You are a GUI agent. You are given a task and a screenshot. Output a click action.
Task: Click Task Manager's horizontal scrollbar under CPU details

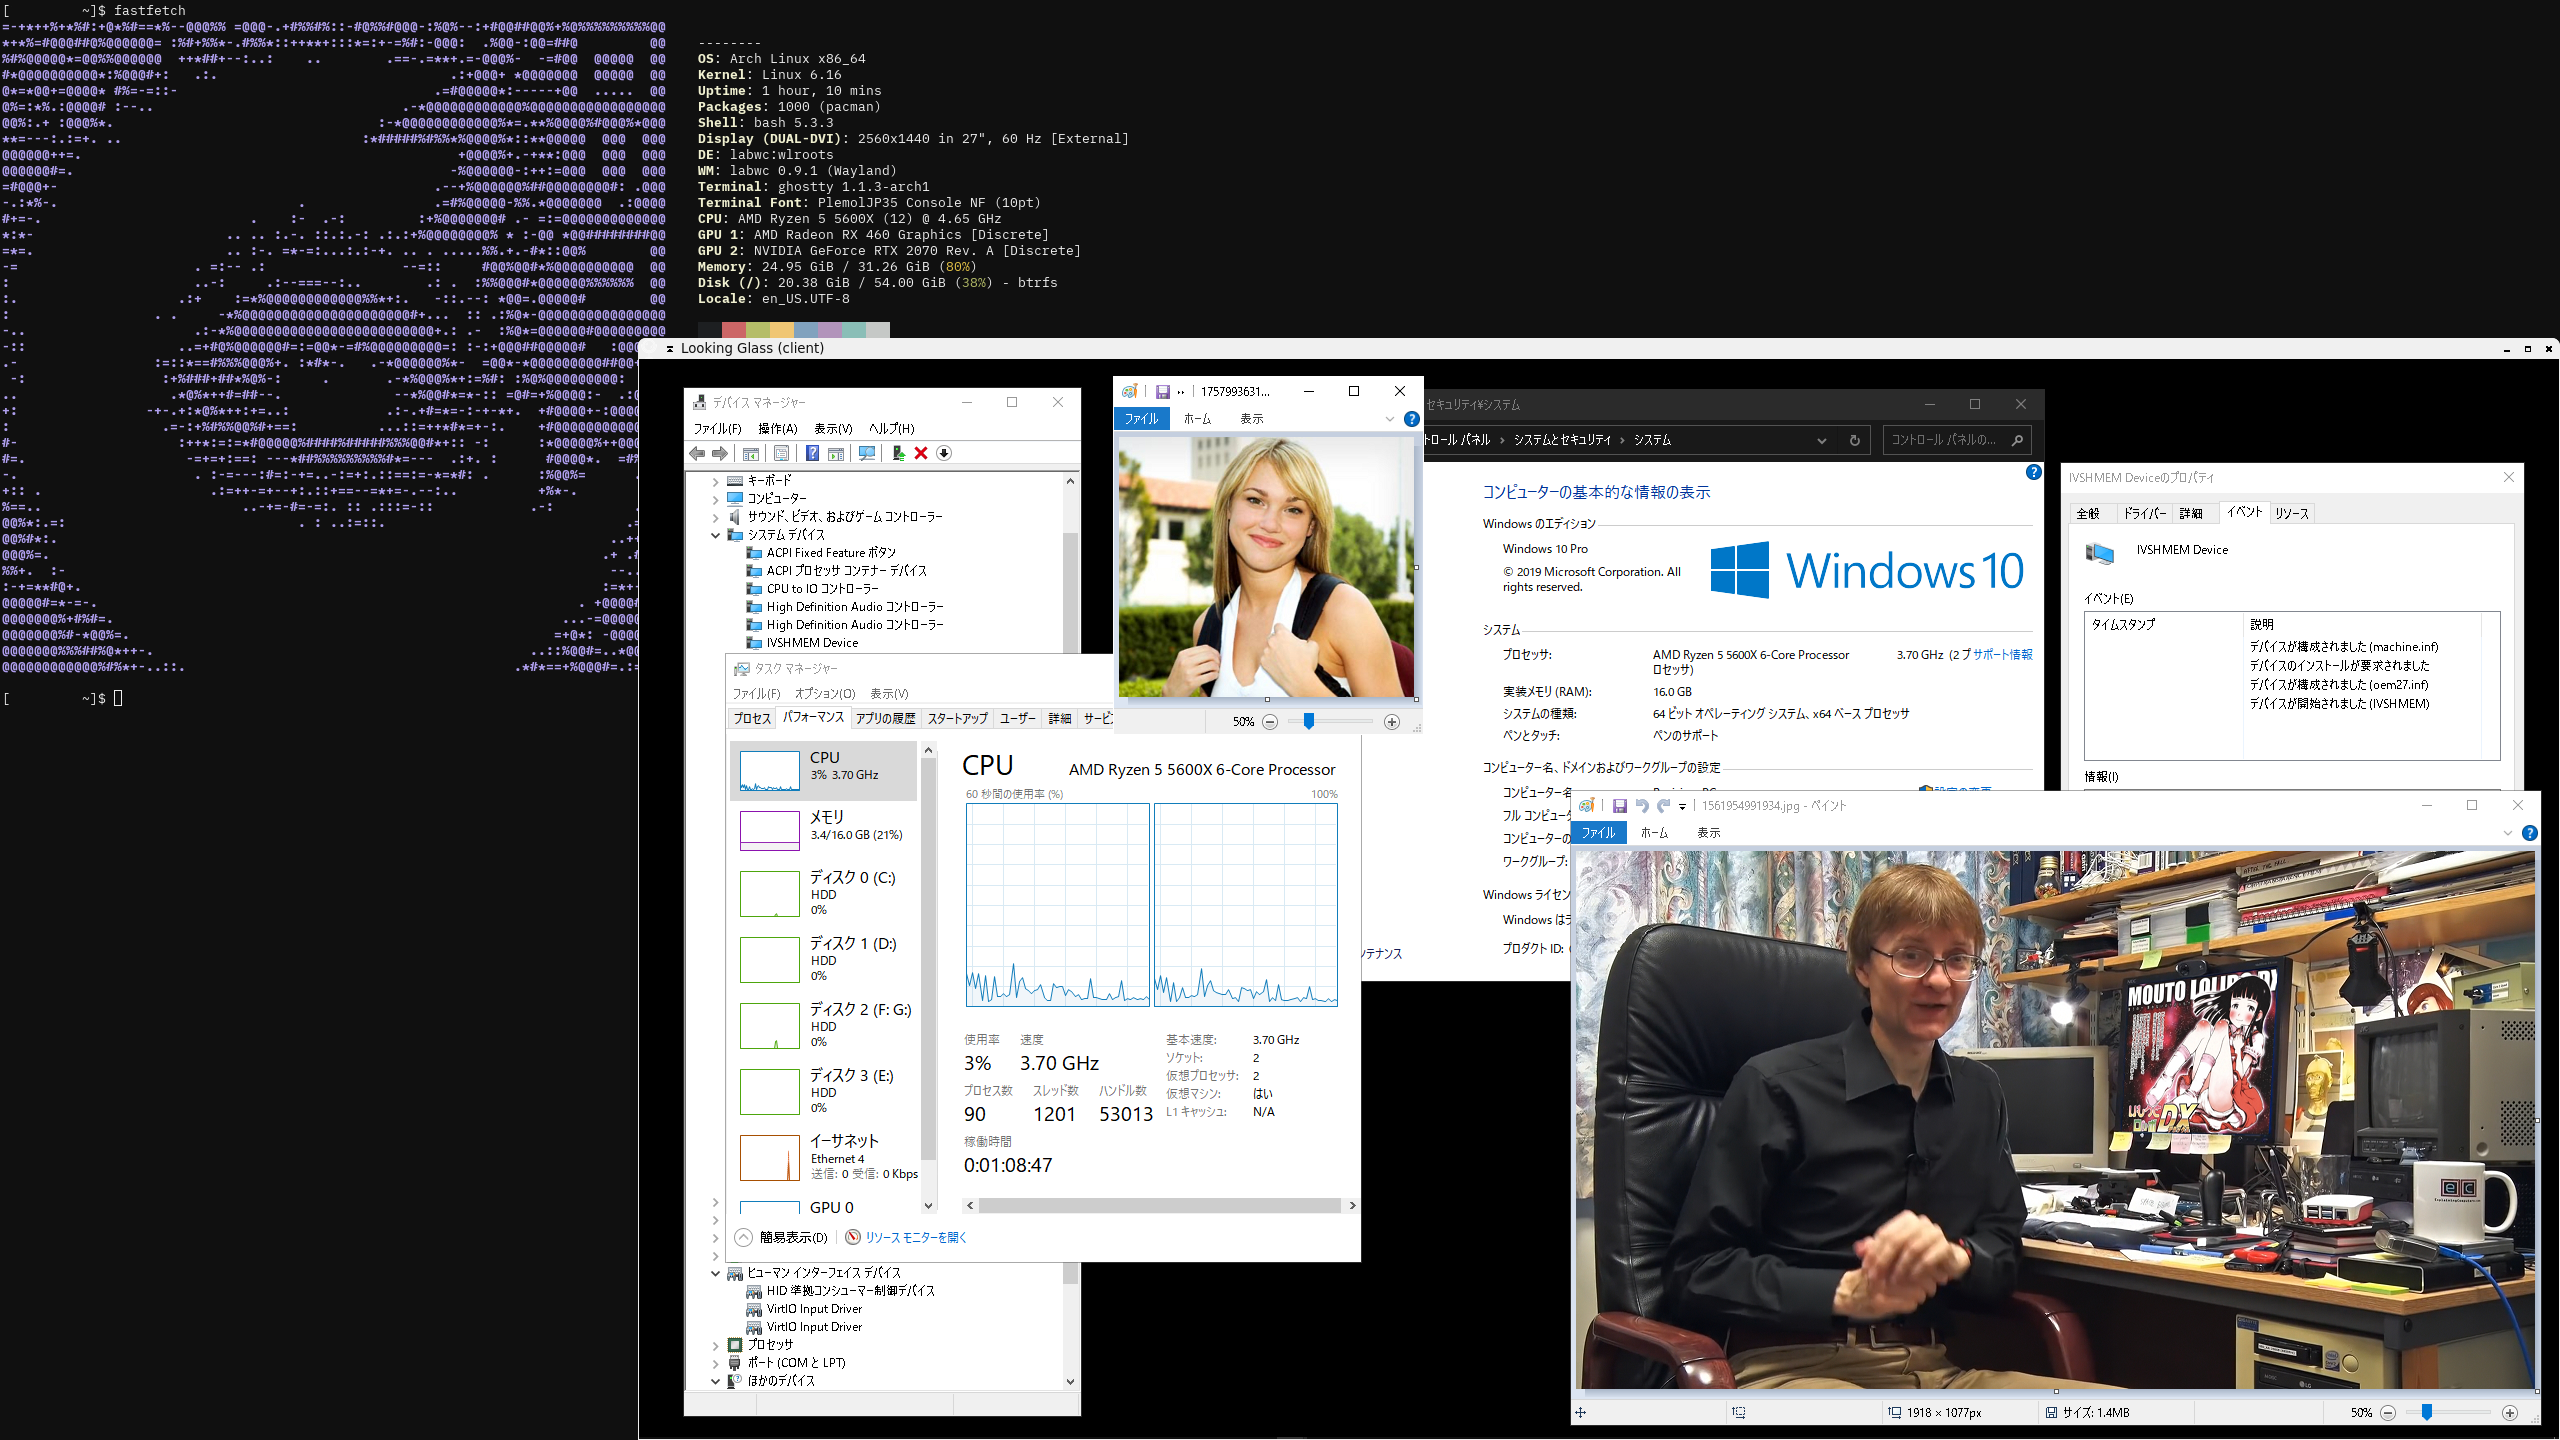1160,1206
